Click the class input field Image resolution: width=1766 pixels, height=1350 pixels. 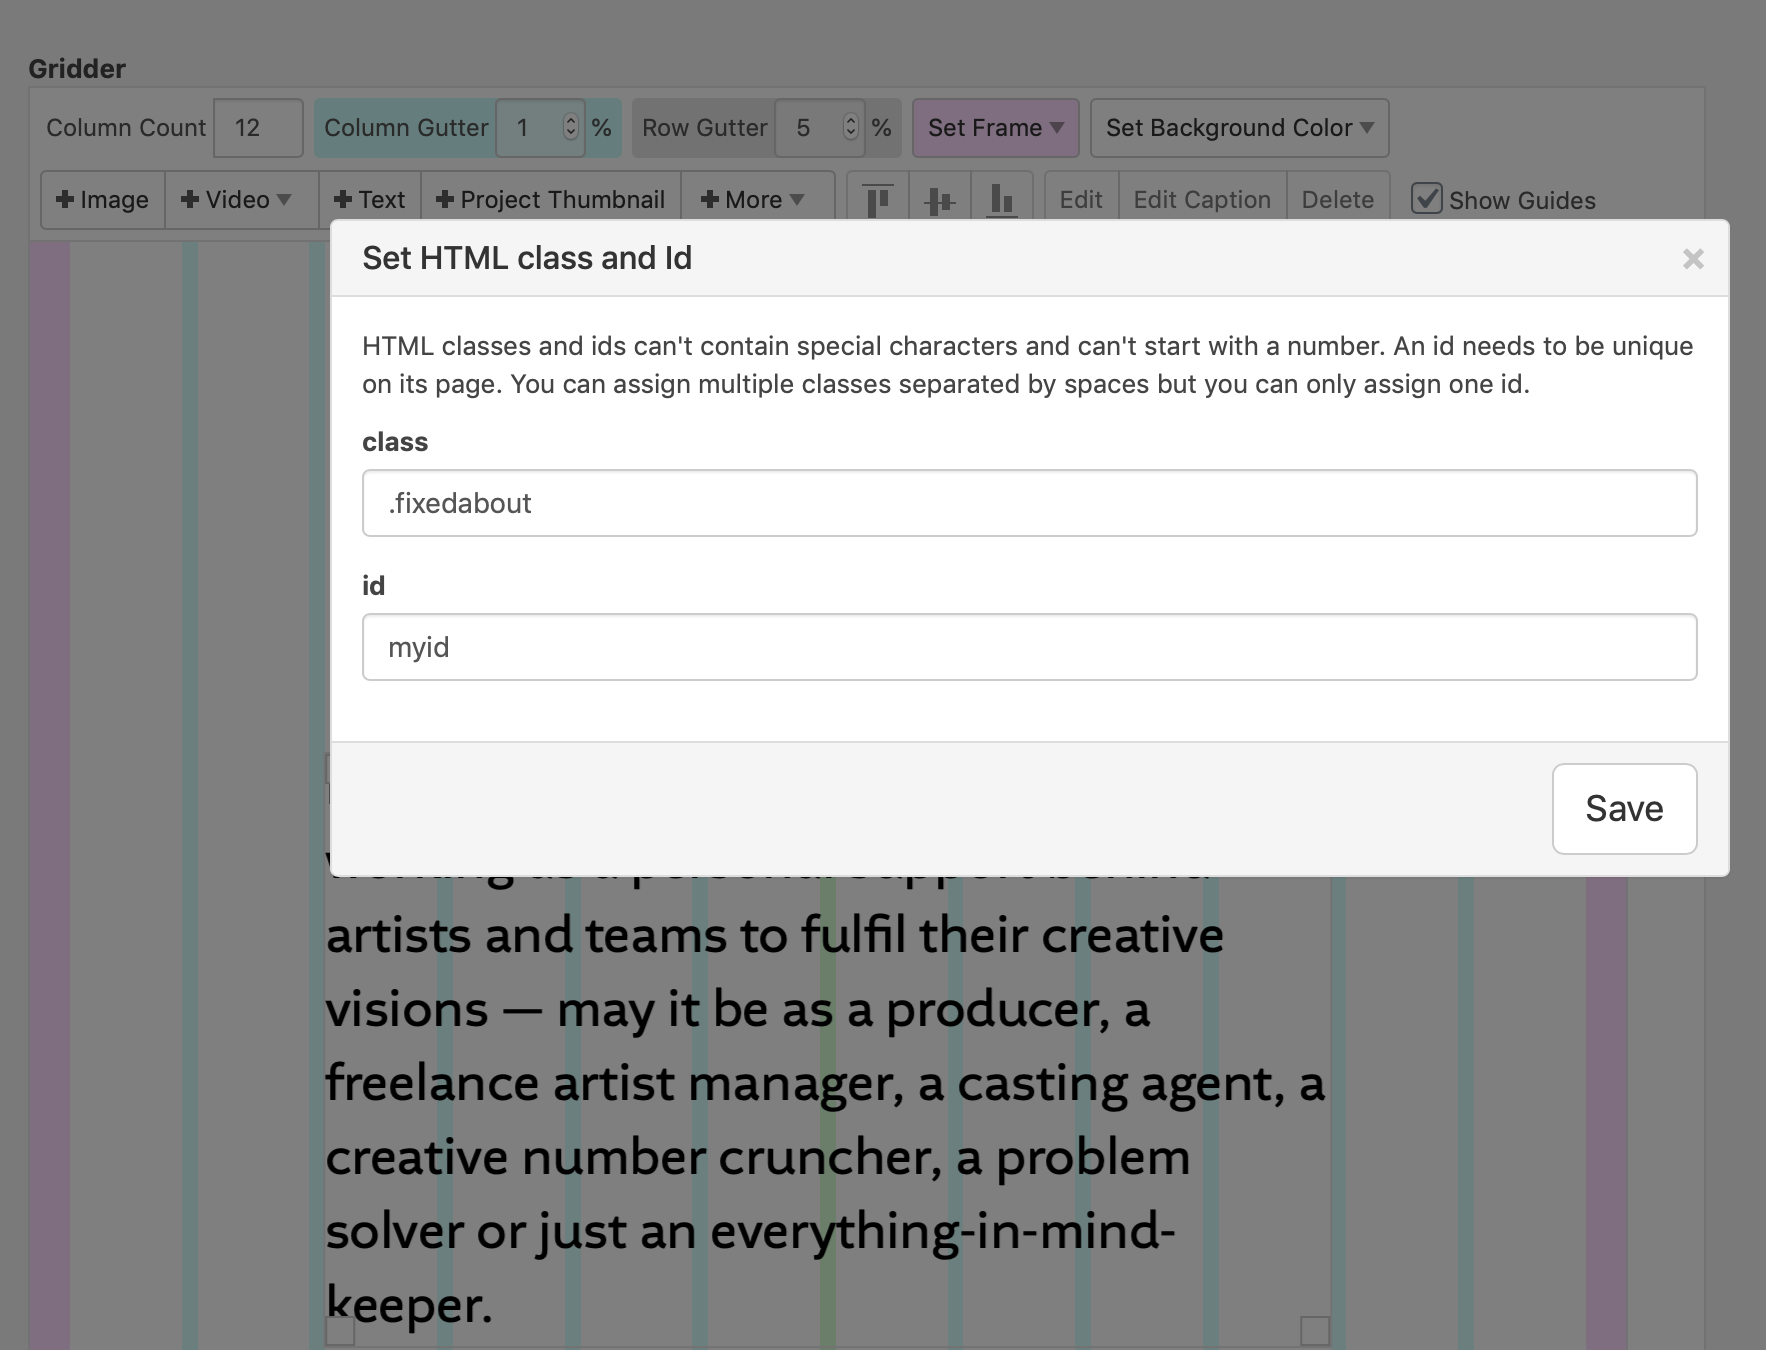click(x=1029, y=503)
